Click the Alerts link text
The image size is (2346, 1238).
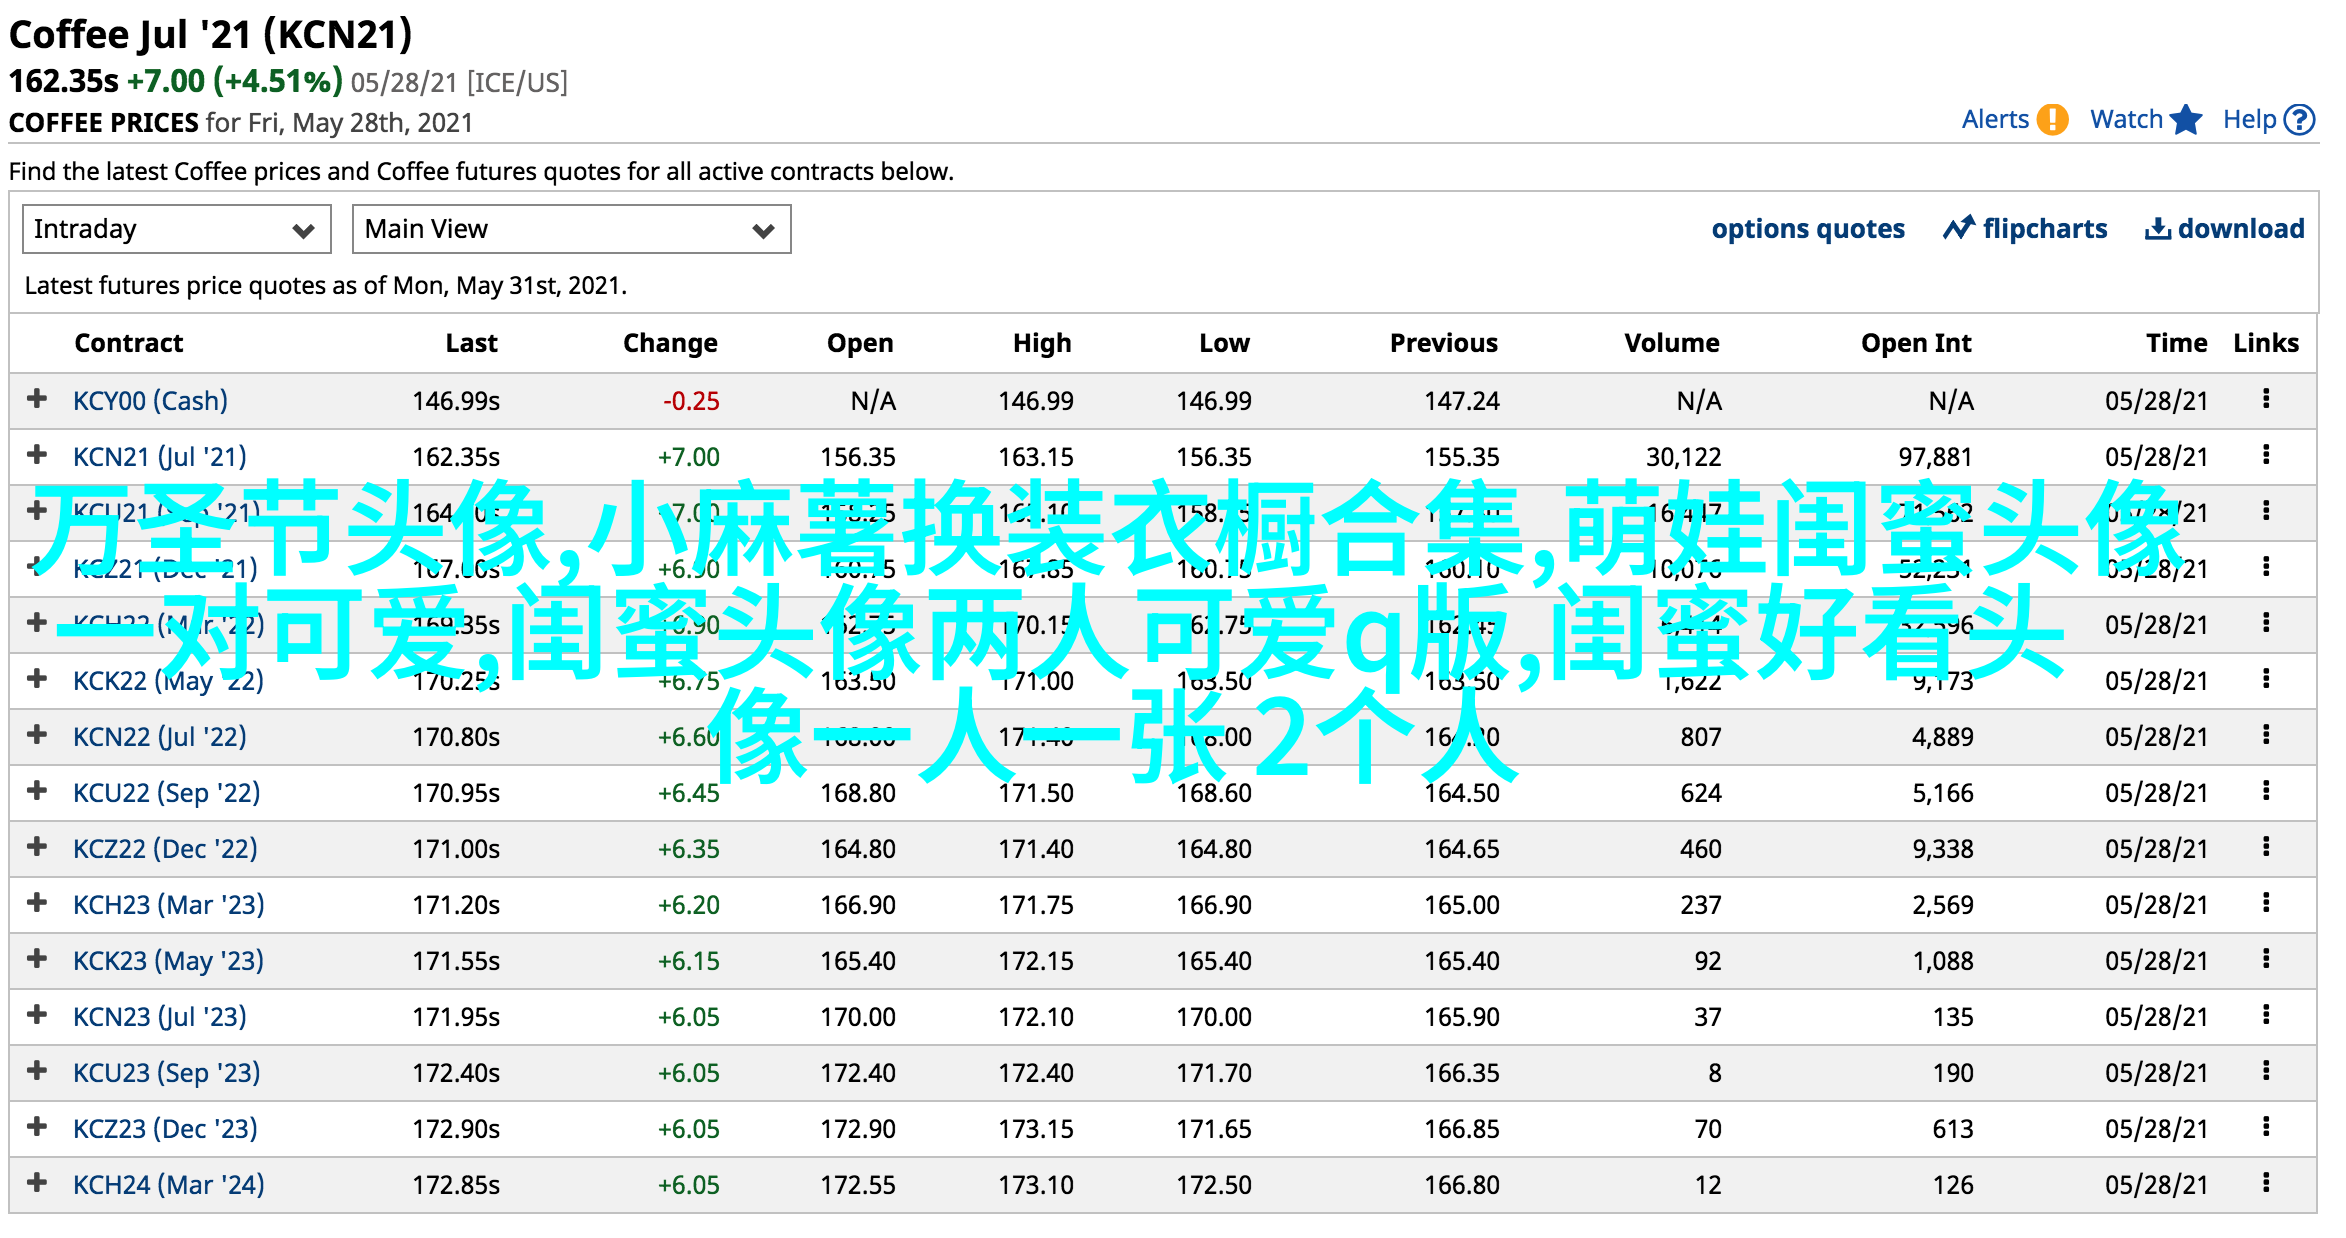(1995, 119)
